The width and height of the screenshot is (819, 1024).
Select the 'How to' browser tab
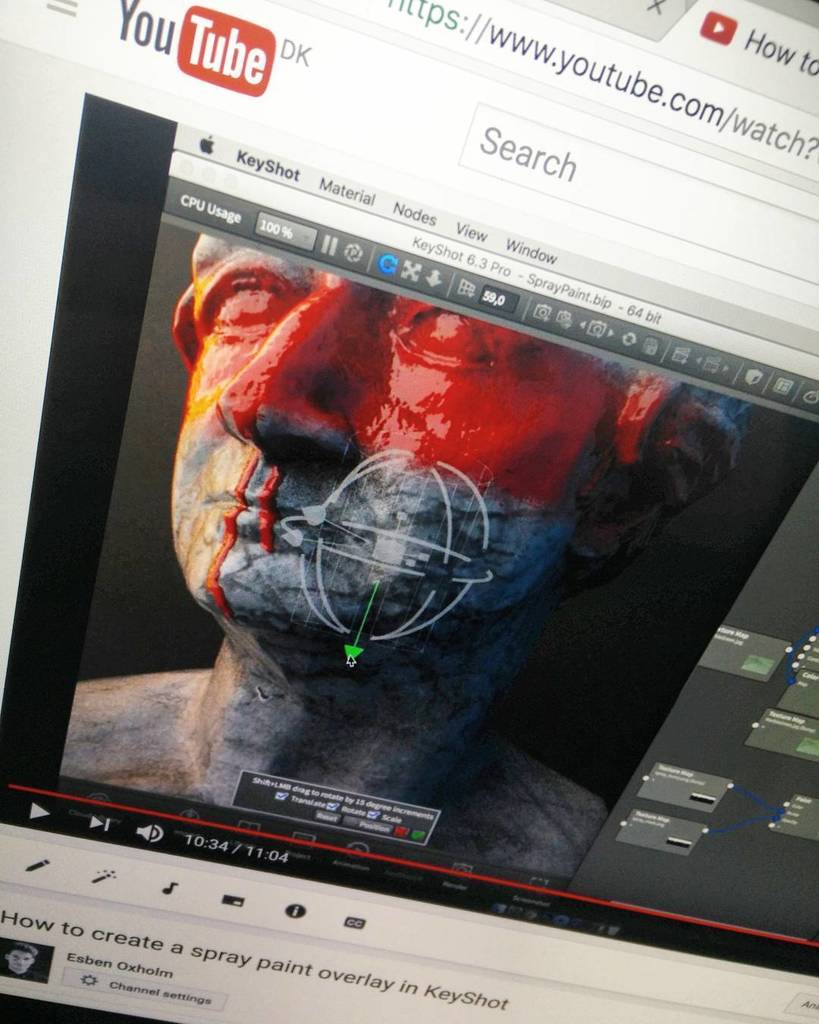761,42
